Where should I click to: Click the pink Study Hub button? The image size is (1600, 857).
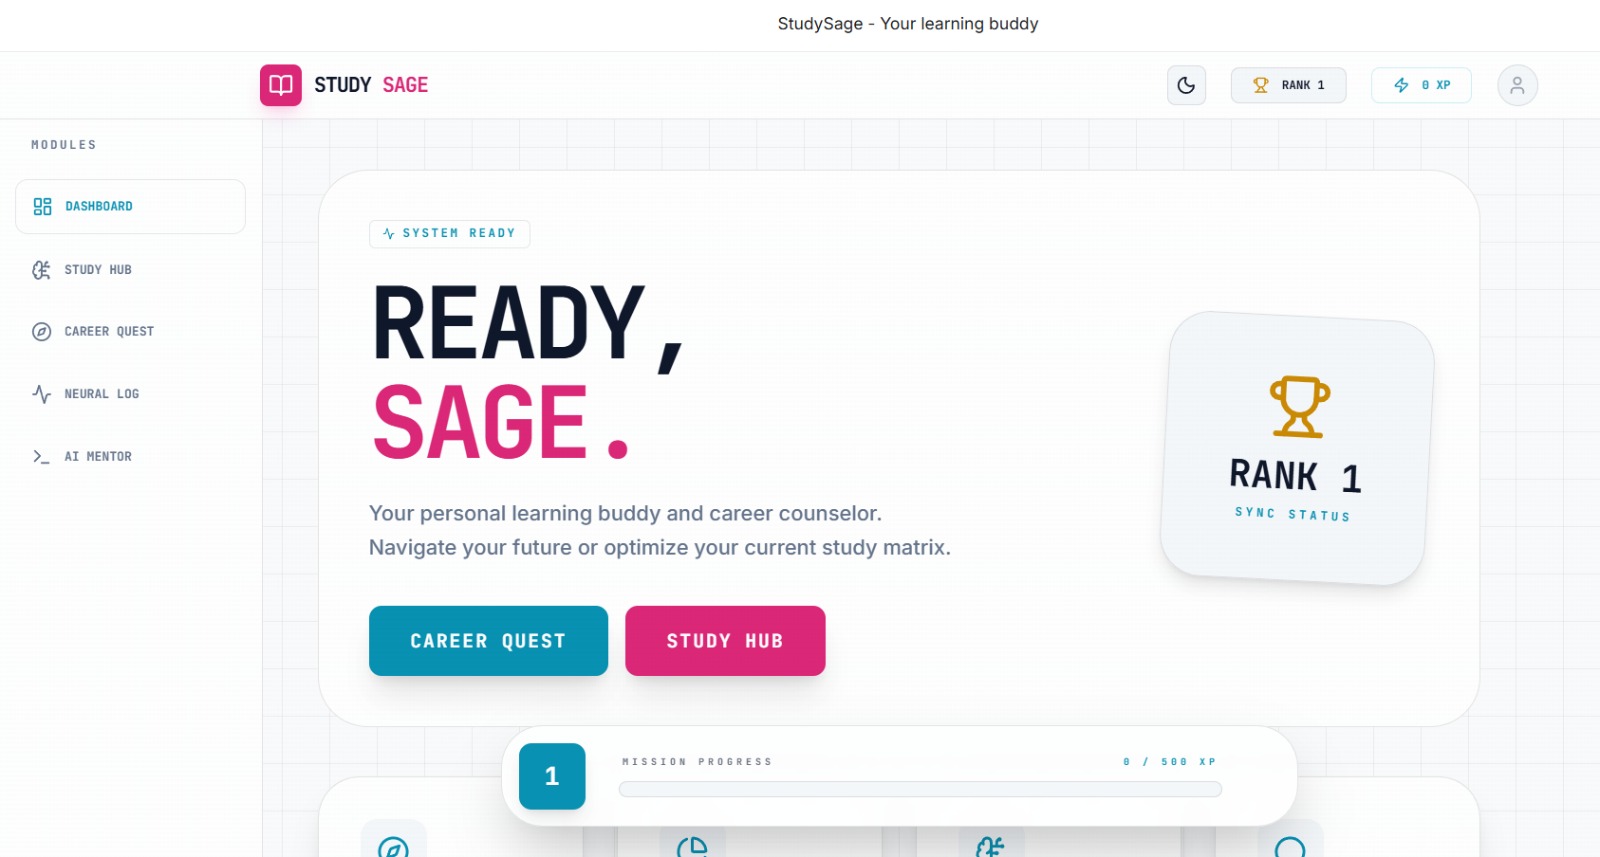(x=725, y=641)
